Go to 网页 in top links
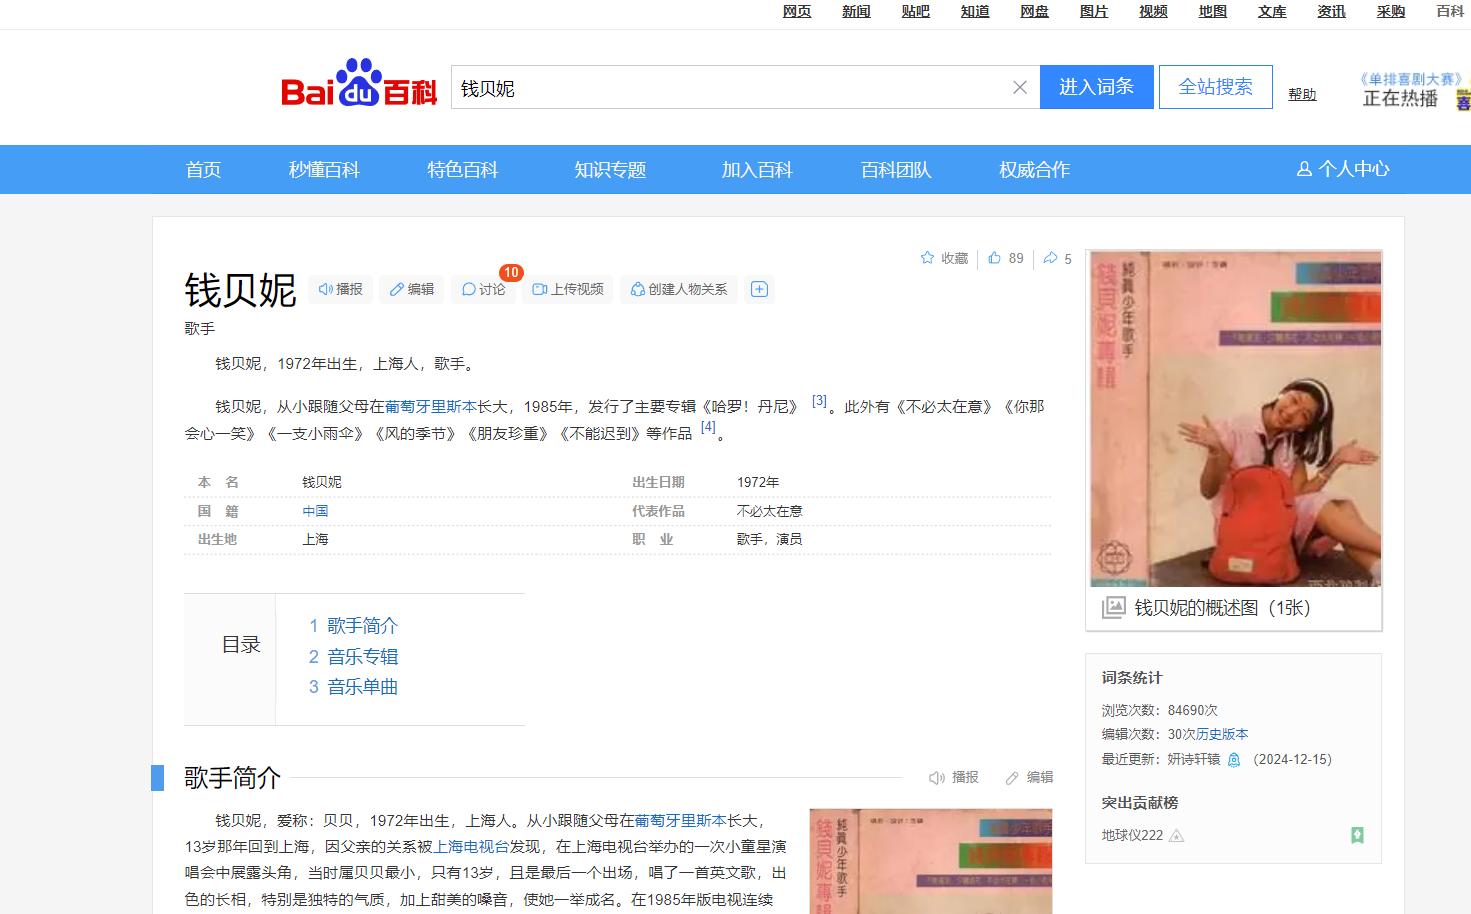The image size is (1471, 914). coord(797,11)
